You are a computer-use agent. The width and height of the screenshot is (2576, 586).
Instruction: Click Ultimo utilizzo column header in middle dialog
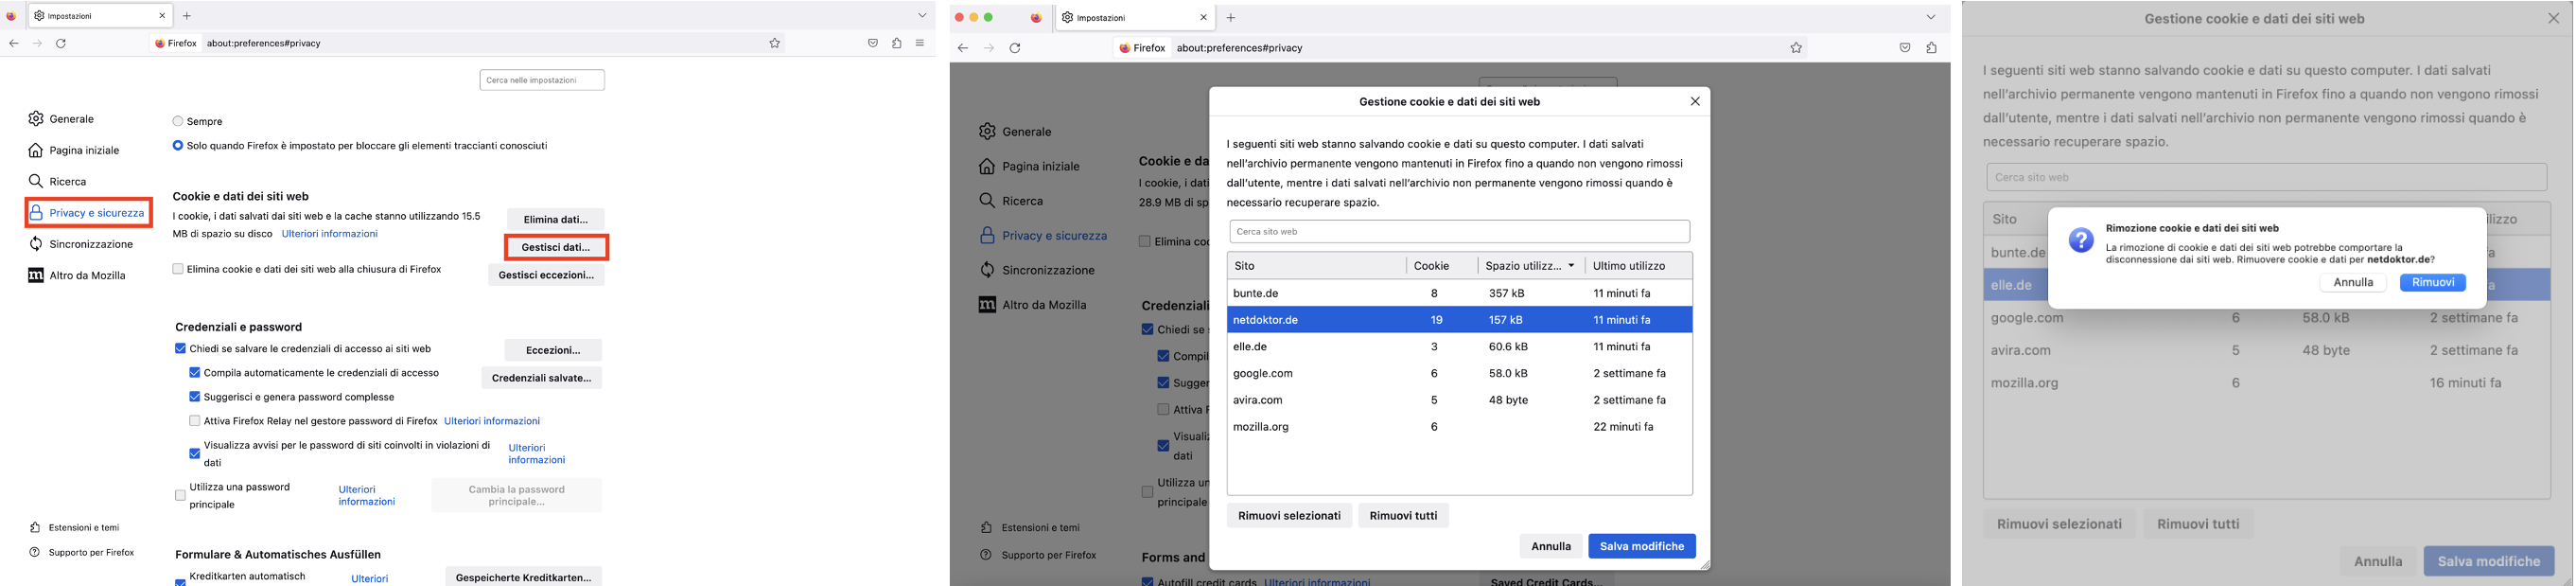click(1638, 266)
